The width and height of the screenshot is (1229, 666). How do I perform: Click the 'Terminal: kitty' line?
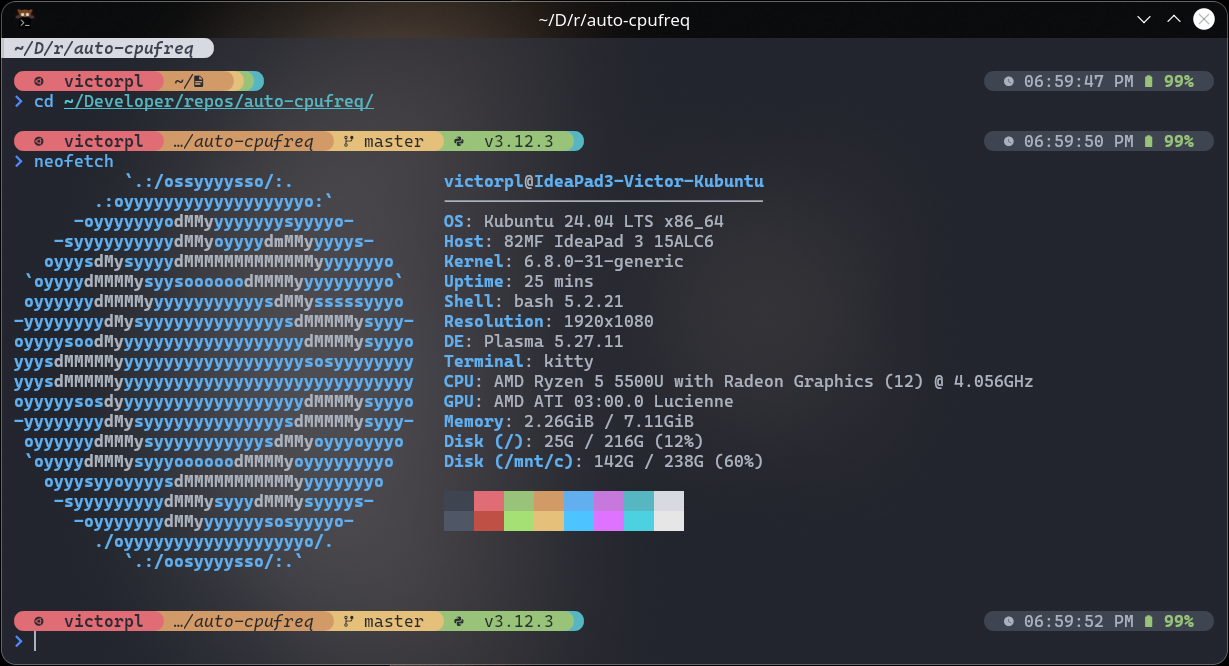pyautogui.click(x=519, y=361)
